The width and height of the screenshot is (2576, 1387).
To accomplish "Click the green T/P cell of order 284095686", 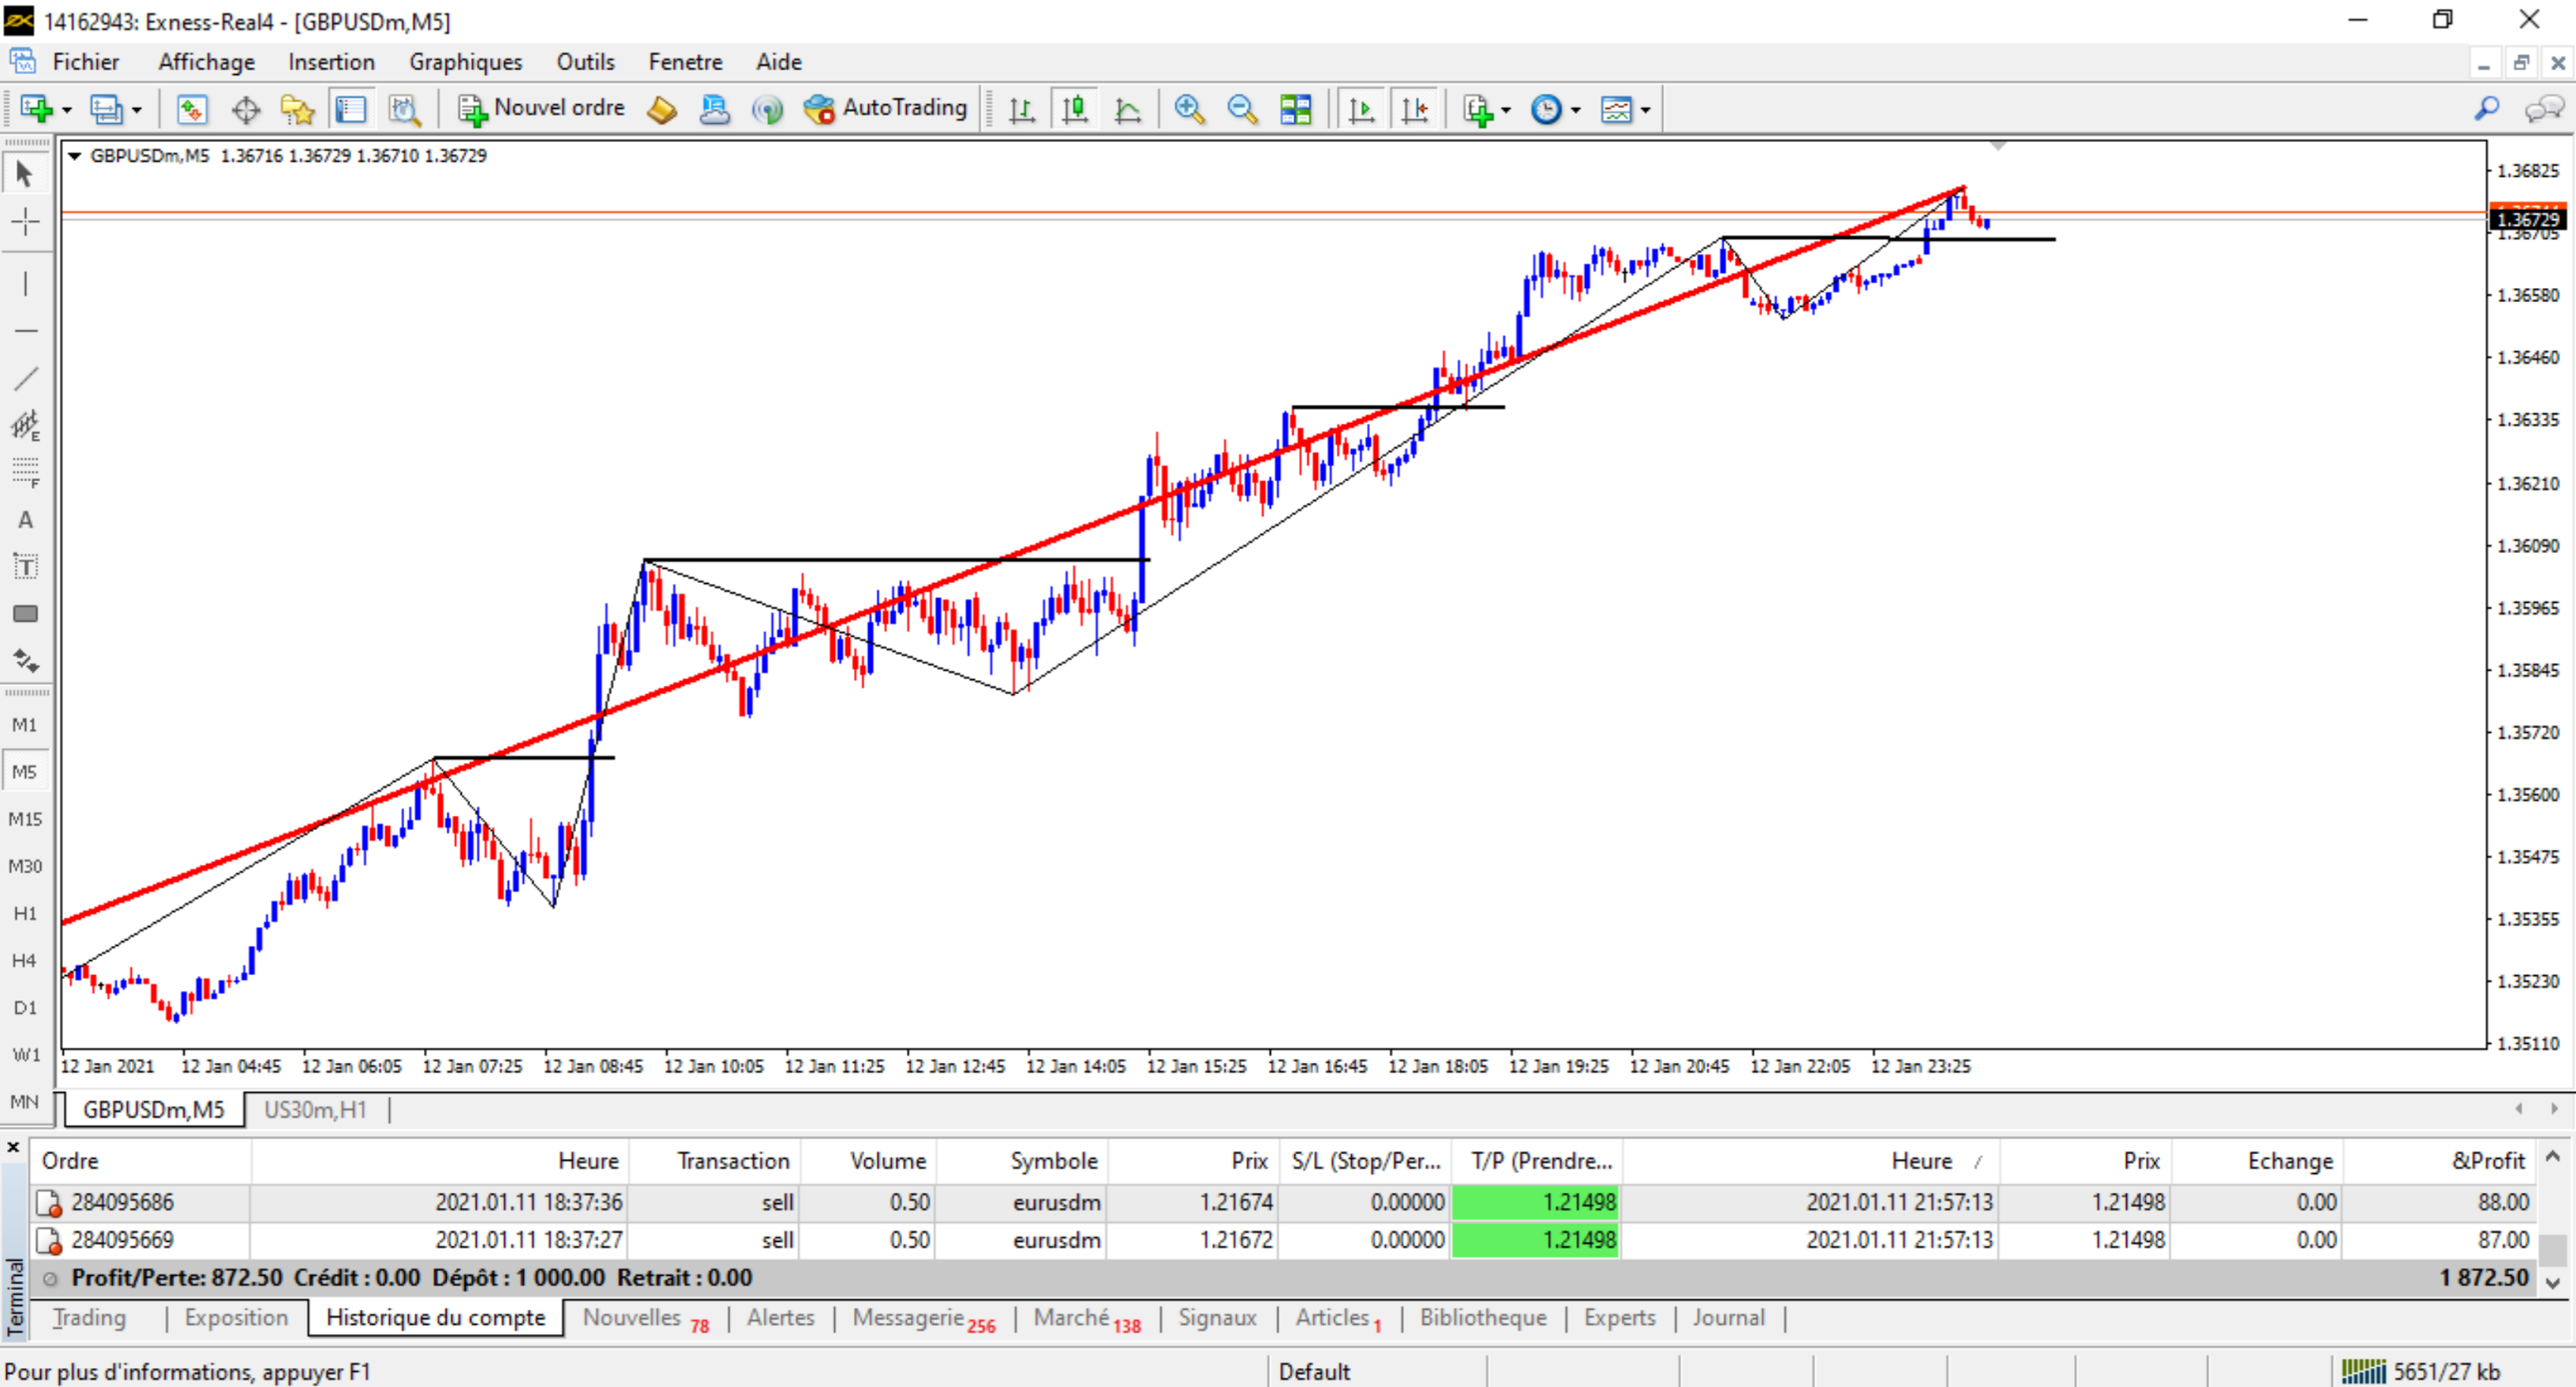I will coord(1535,1202).
